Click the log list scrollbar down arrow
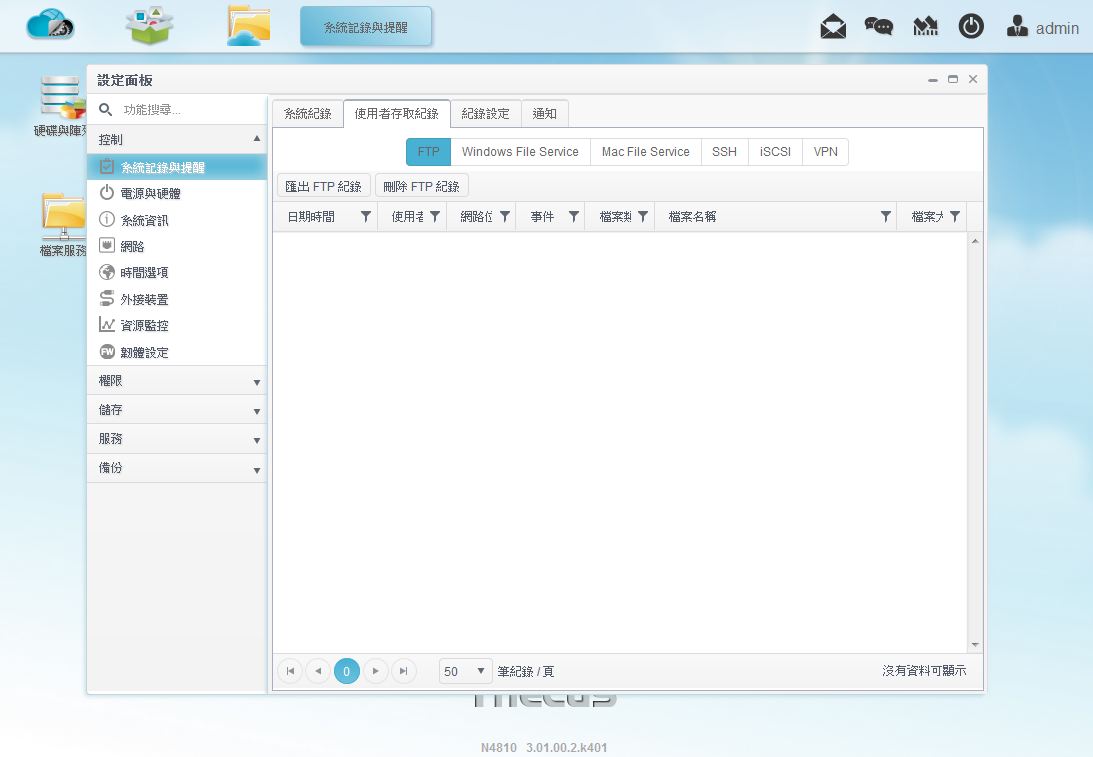Viewport: 1093px width, 757px height. pos(975,645)
